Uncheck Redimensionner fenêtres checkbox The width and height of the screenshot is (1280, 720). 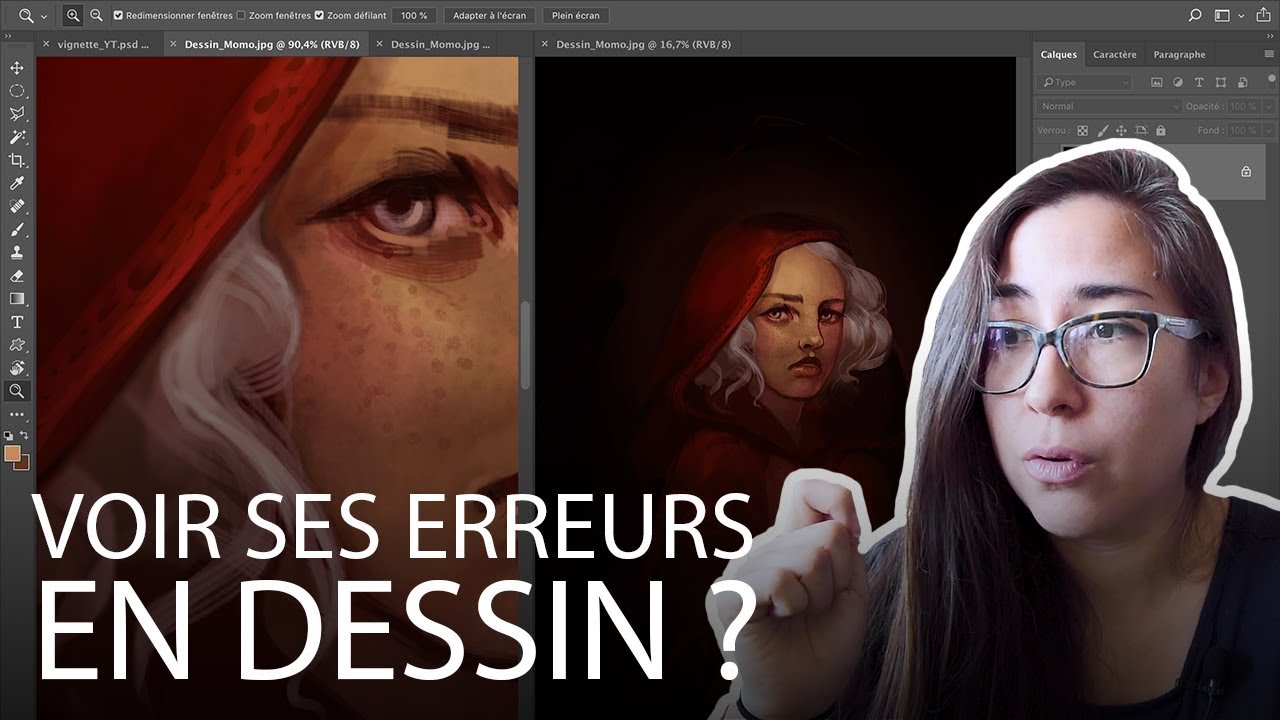(118, 16)
